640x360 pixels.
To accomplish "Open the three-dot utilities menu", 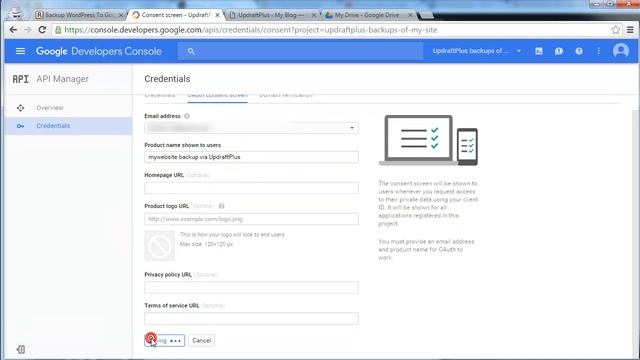I will 598,51.
